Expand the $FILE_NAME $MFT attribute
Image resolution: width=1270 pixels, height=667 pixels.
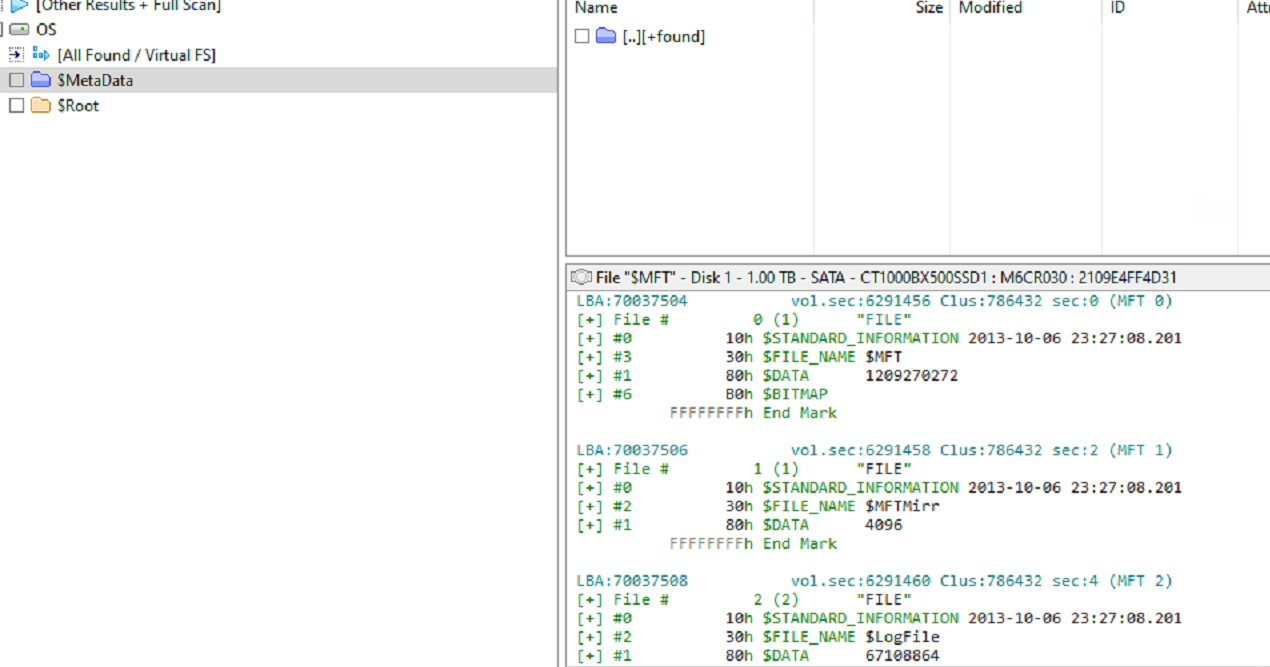tap(591, 357)
